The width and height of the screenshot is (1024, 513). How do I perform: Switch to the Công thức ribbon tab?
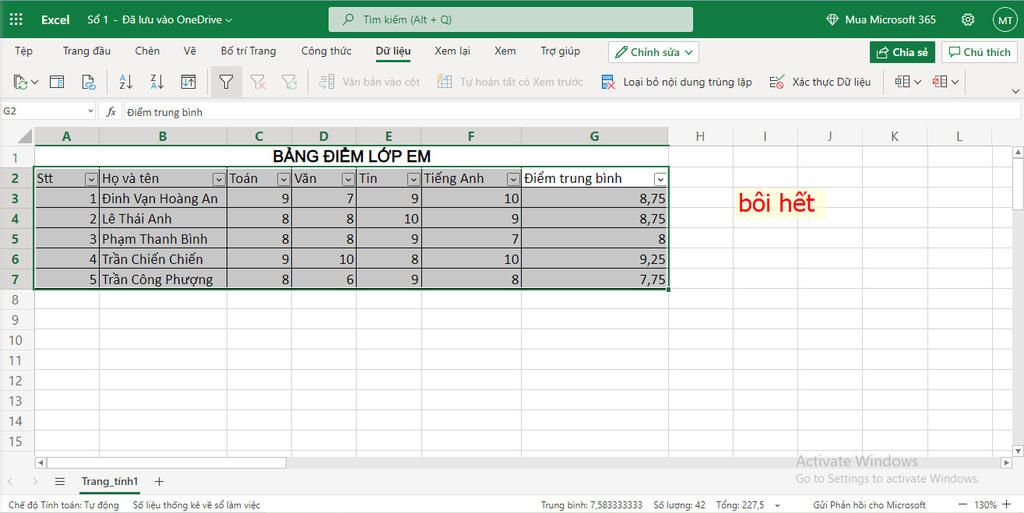[x=326, y=51]
